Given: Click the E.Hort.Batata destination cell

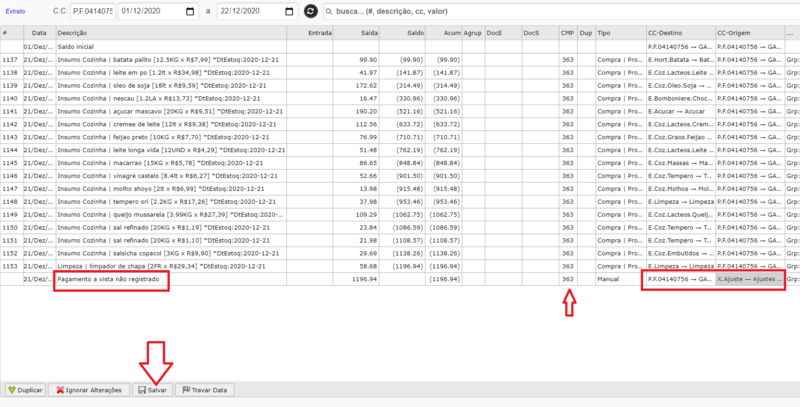Looking at the screenshot, I should point(681,60).
